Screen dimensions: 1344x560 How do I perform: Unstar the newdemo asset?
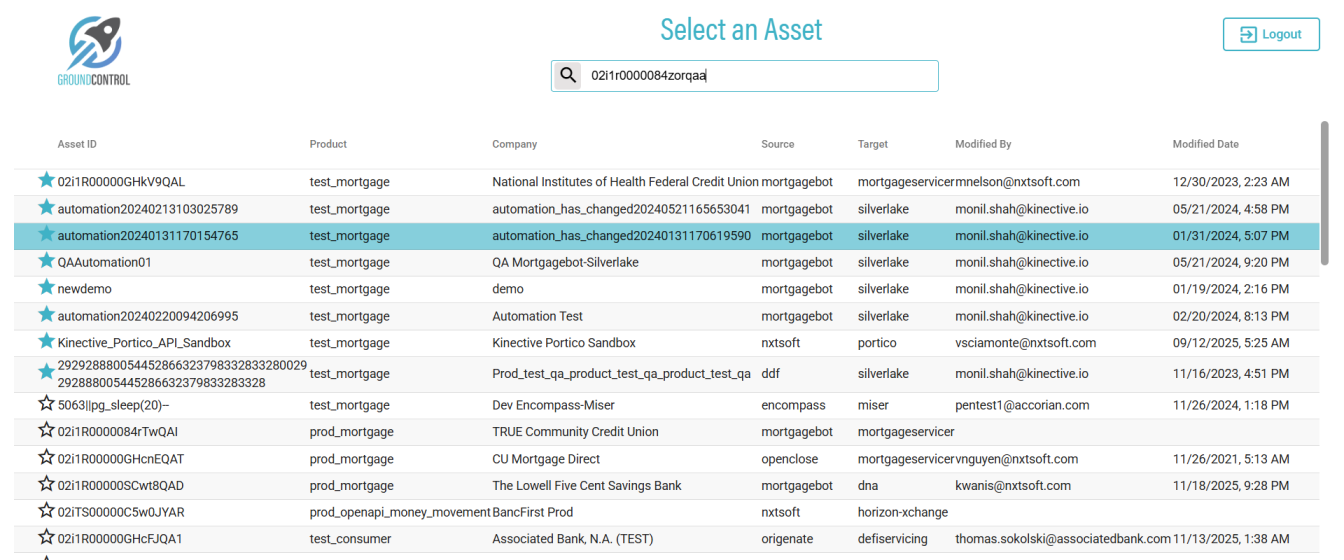point(46,288)
